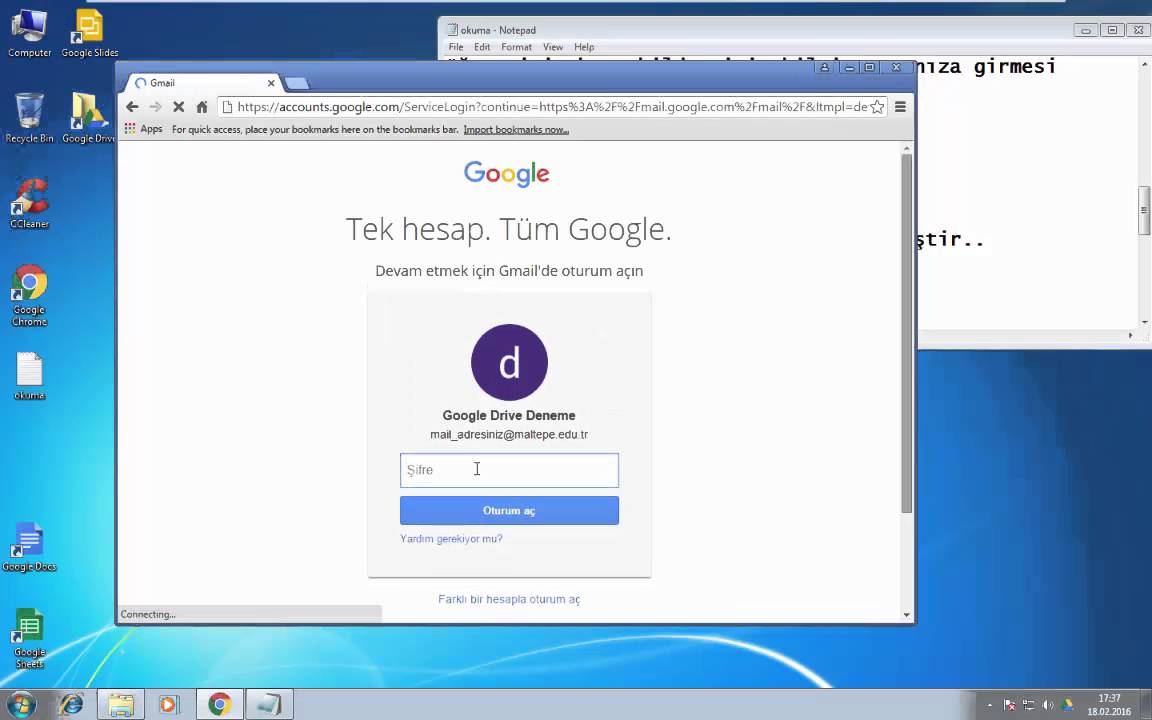Open the Google Slides desktop shortcut
This screenshot has width=1152, height=720.
coord(90,33)
